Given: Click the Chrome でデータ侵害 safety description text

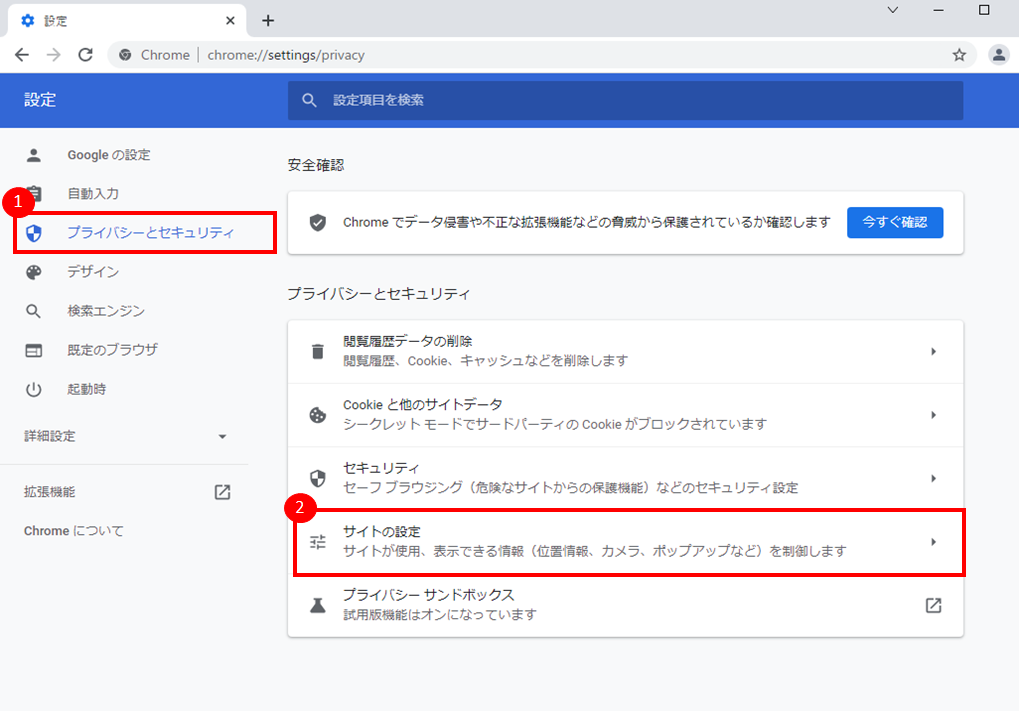Looking at the screenshot, I should pos(587,222).
